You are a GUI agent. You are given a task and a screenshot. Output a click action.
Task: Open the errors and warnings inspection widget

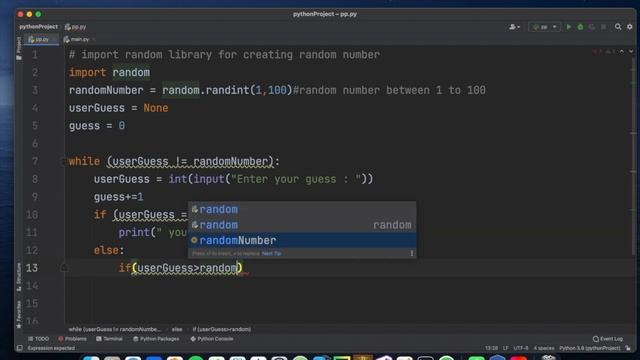pyautogui.click(x=603, y=51)
